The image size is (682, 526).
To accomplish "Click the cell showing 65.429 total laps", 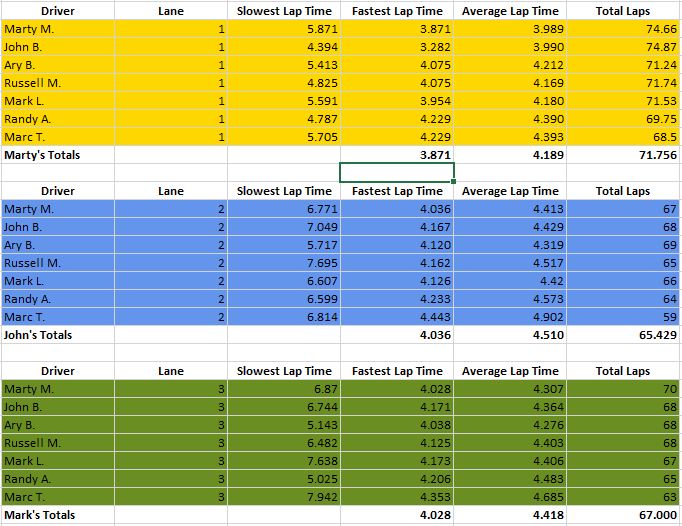I will click(624, 335).
